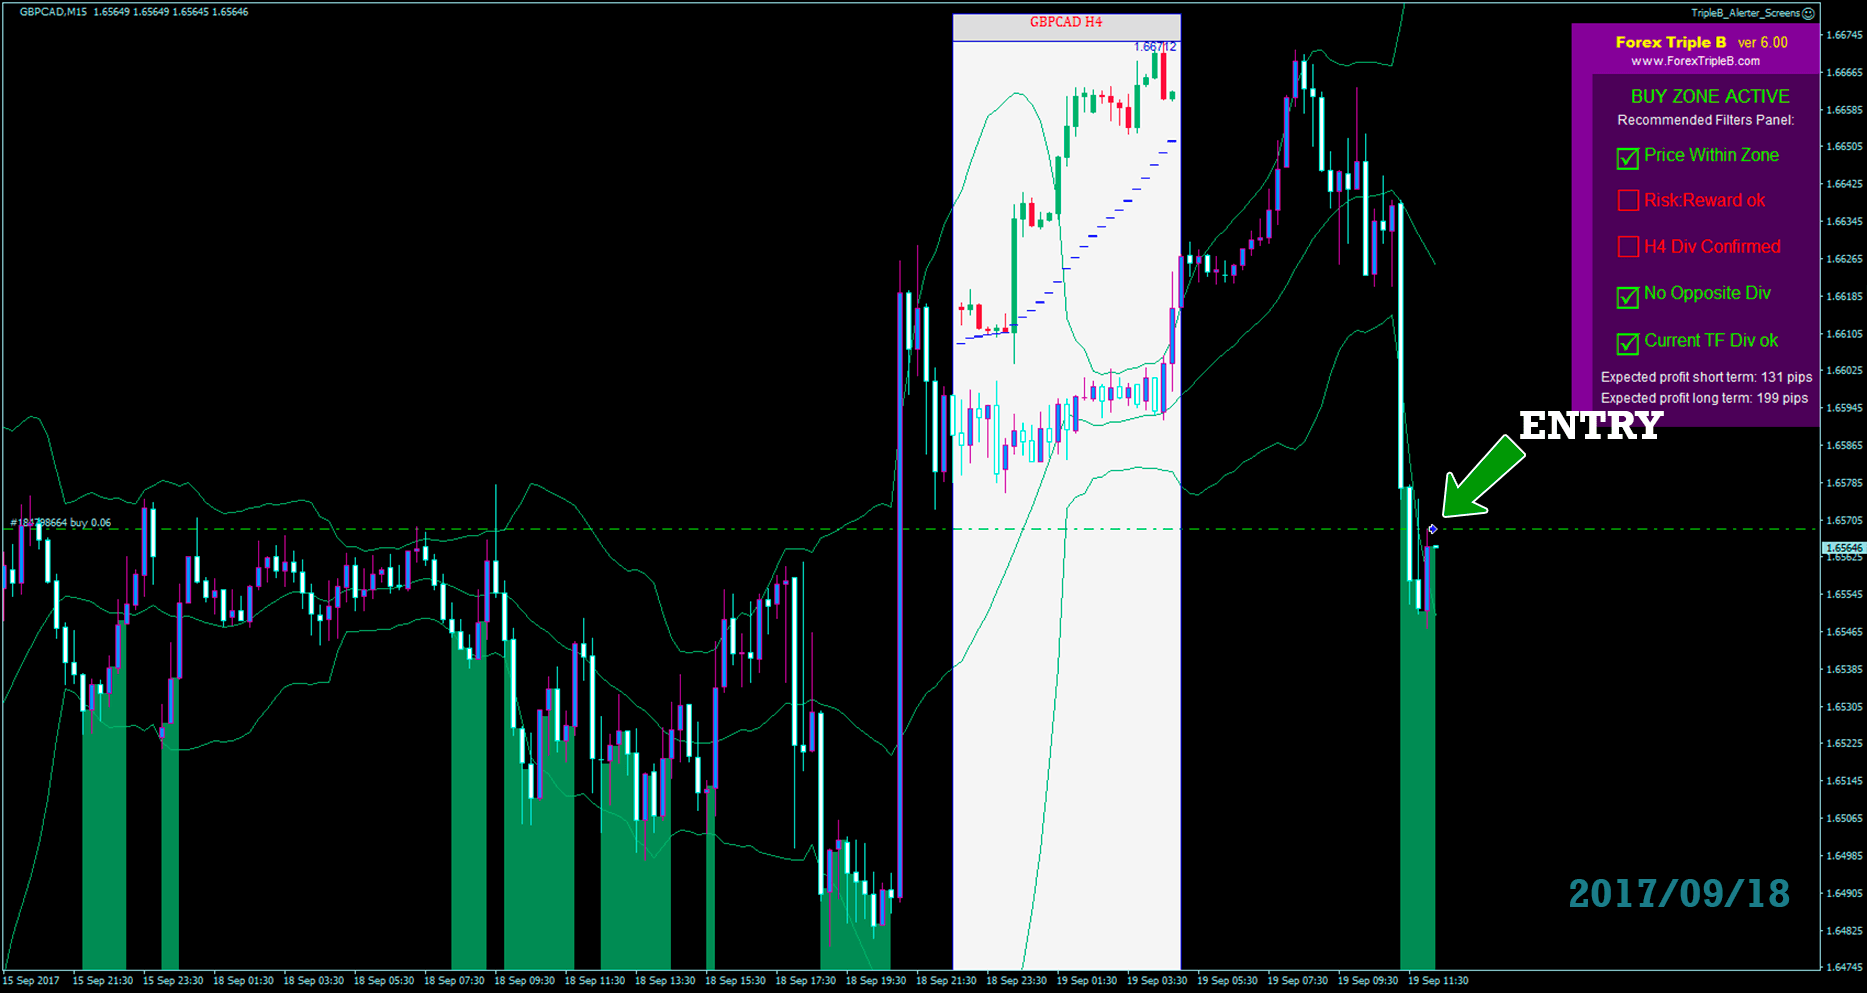
Task: Click the large green ENTRY arrow
Action: click(1482, 477)
